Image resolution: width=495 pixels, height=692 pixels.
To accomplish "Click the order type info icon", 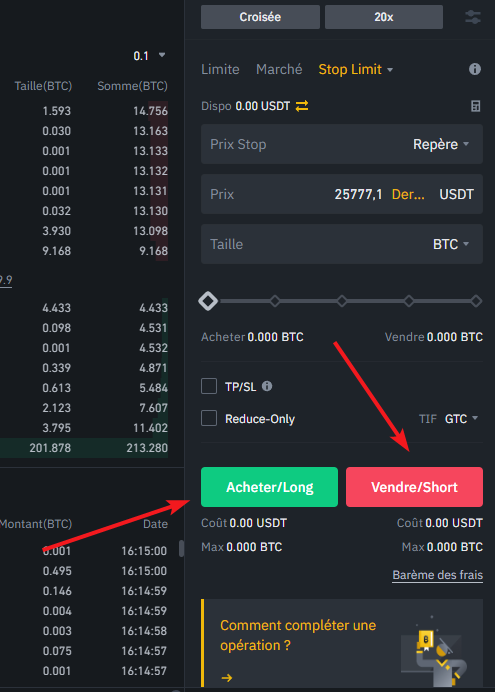I will (x=475, y=69).
